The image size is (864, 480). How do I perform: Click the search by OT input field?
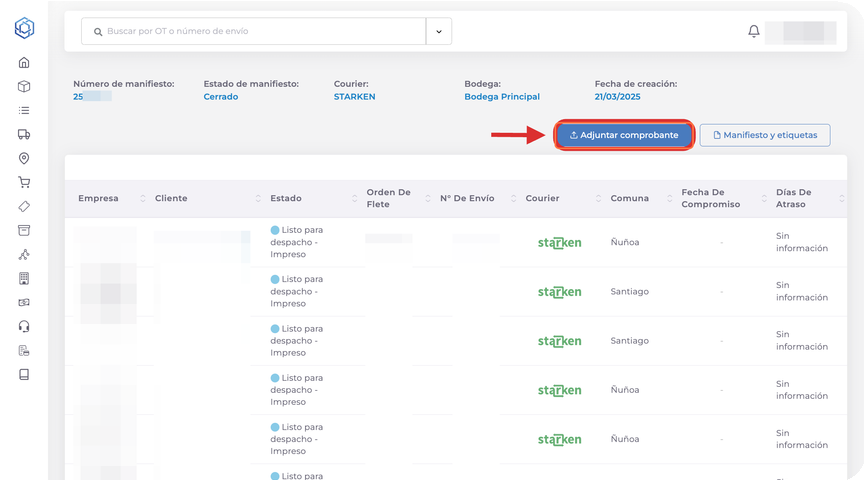coord(260,32)
